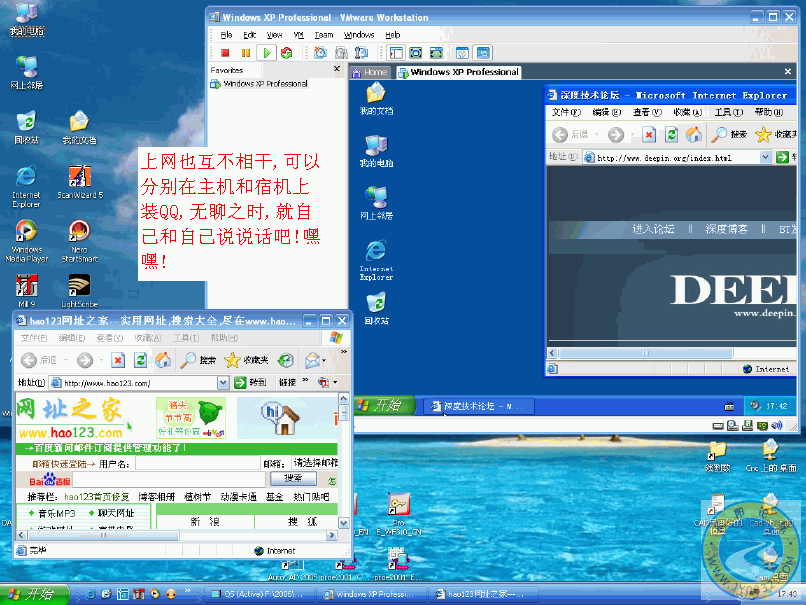Click the Stop icon in the deepin IE toolbar
Screen dimensions: 806x605
click(649, 135)
